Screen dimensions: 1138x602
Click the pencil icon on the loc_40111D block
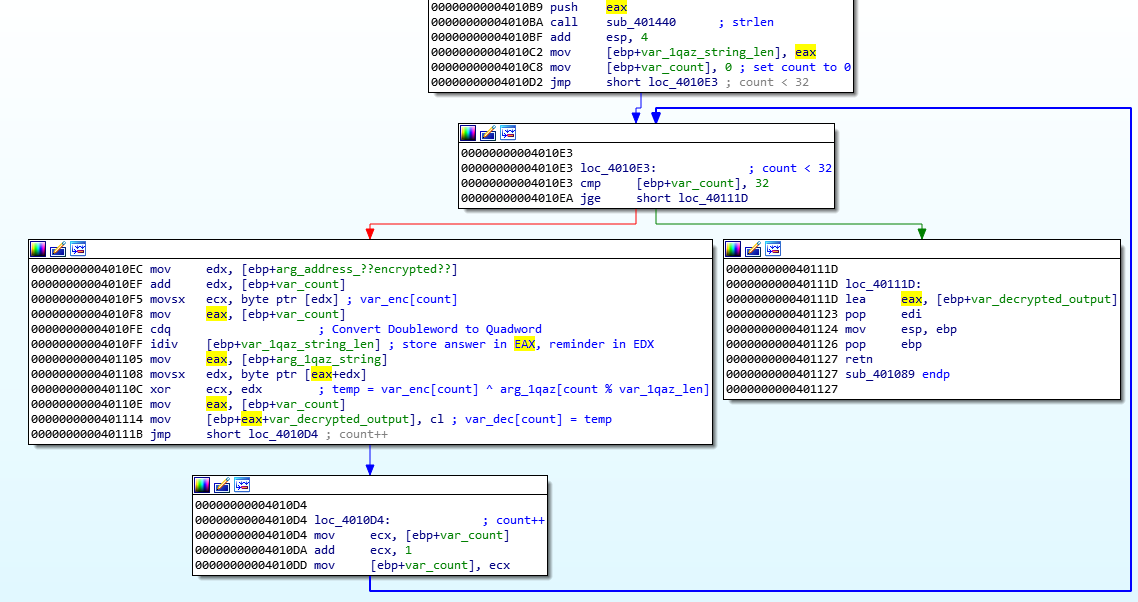pyautogui.click(x=753, y=249)
